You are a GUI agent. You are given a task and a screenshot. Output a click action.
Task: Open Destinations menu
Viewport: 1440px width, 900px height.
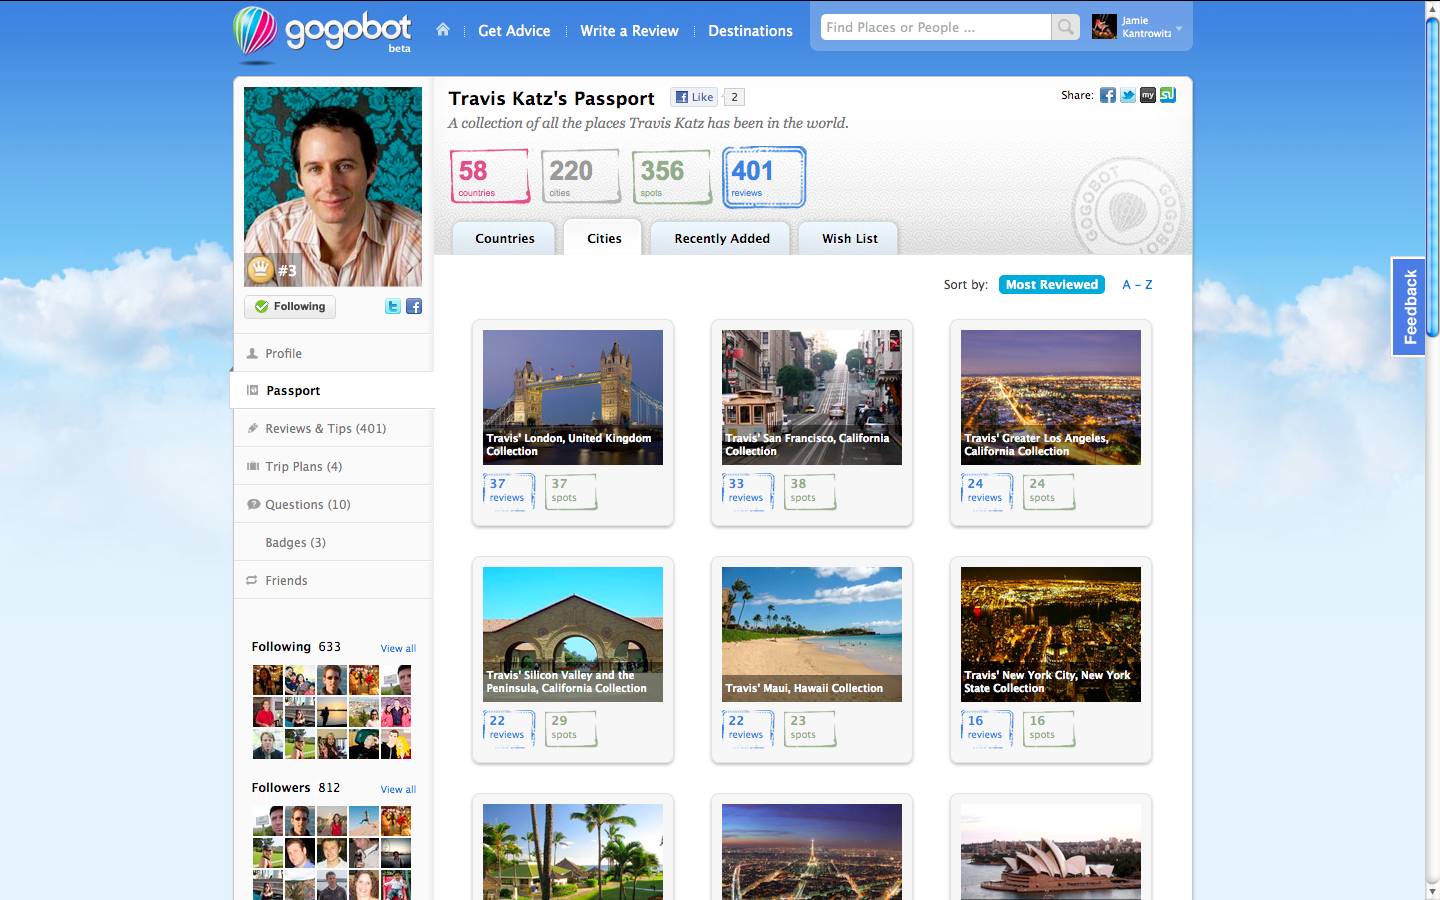click(x=750, y=31)
